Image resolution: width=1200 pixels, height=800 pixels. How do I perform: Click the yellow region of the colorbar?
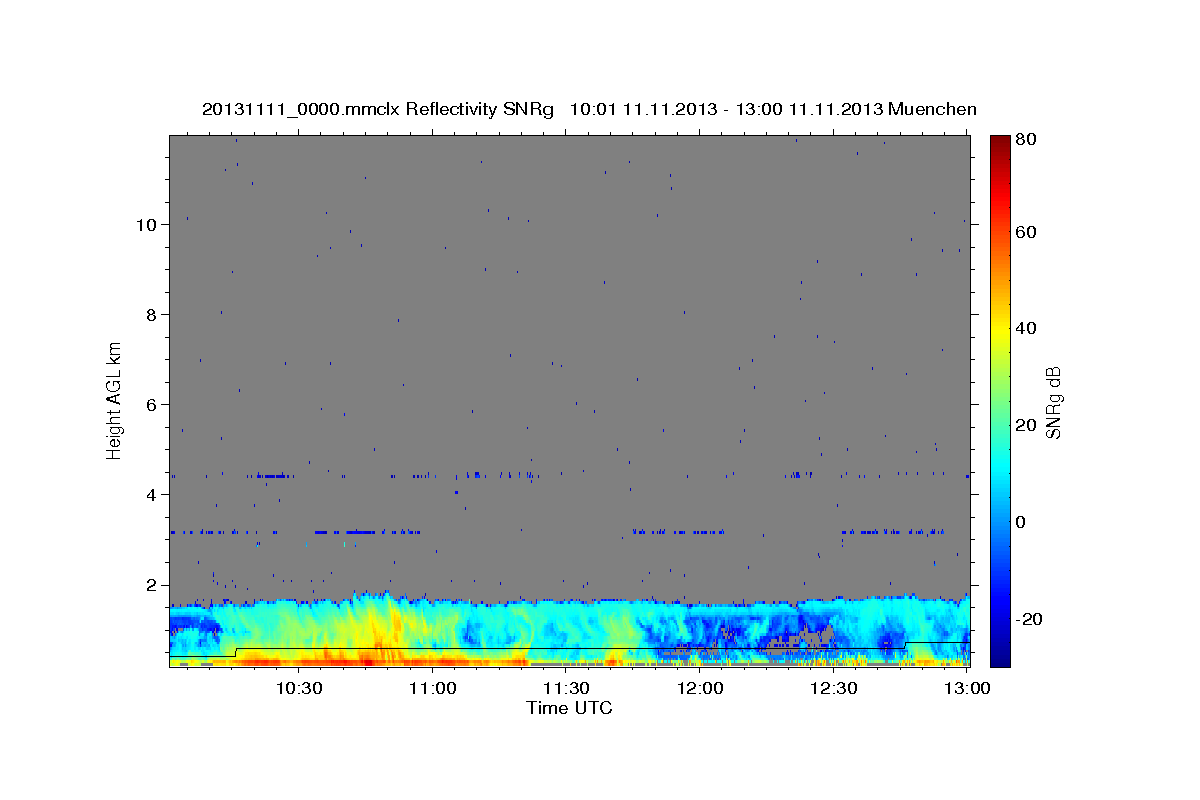(x=999, y=330)
